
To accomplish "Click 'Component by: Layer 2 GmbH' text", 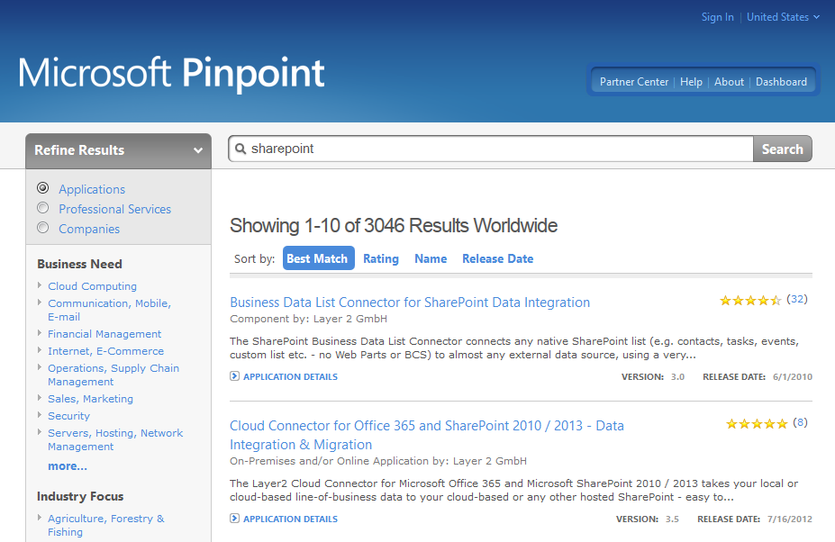I will 308,319.
